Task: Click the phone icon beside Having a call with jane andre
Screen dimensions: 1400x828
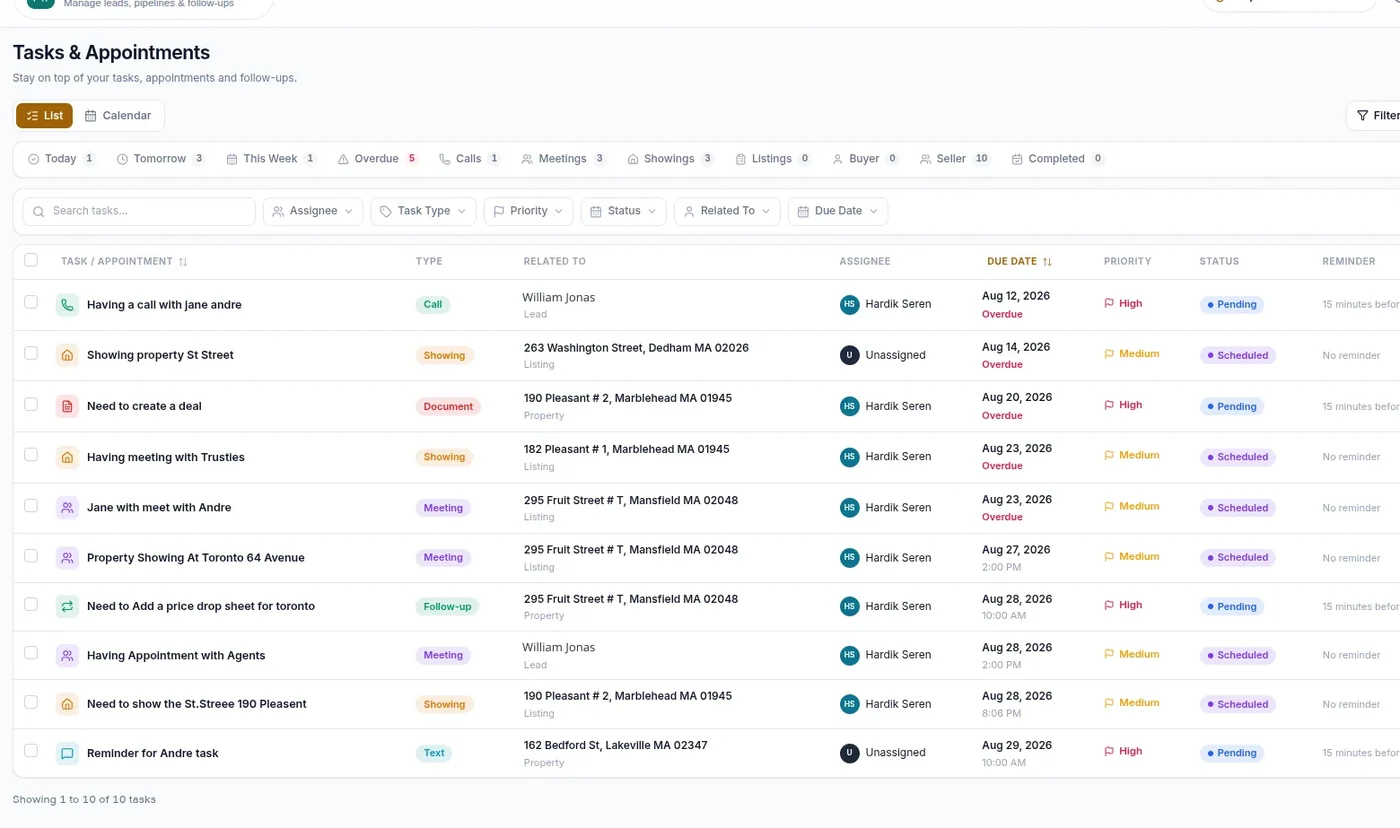Action: coord(67,305)
